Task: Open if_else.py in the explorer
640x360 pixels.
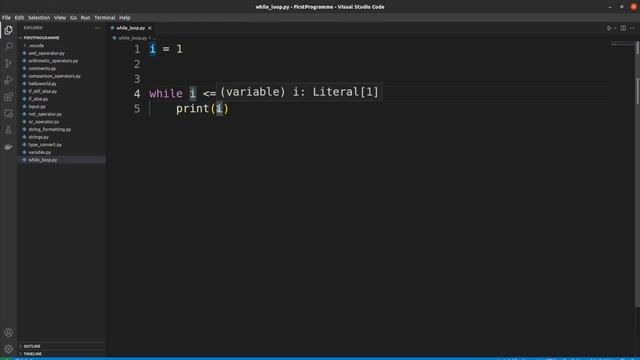Action: pyautogui.click(x=38, y=99)
